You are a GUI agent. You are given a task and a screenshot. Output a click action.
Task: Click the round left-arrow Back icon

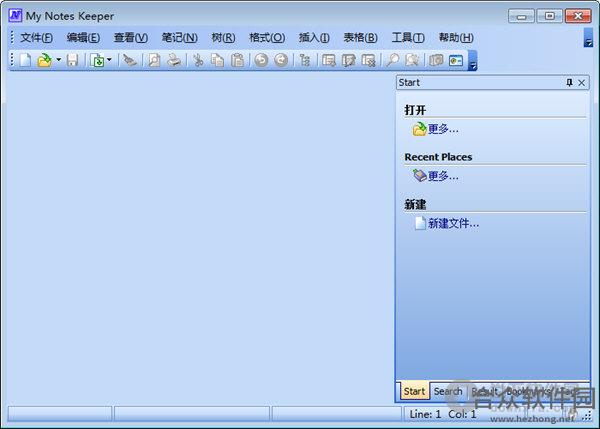(261, 60)
